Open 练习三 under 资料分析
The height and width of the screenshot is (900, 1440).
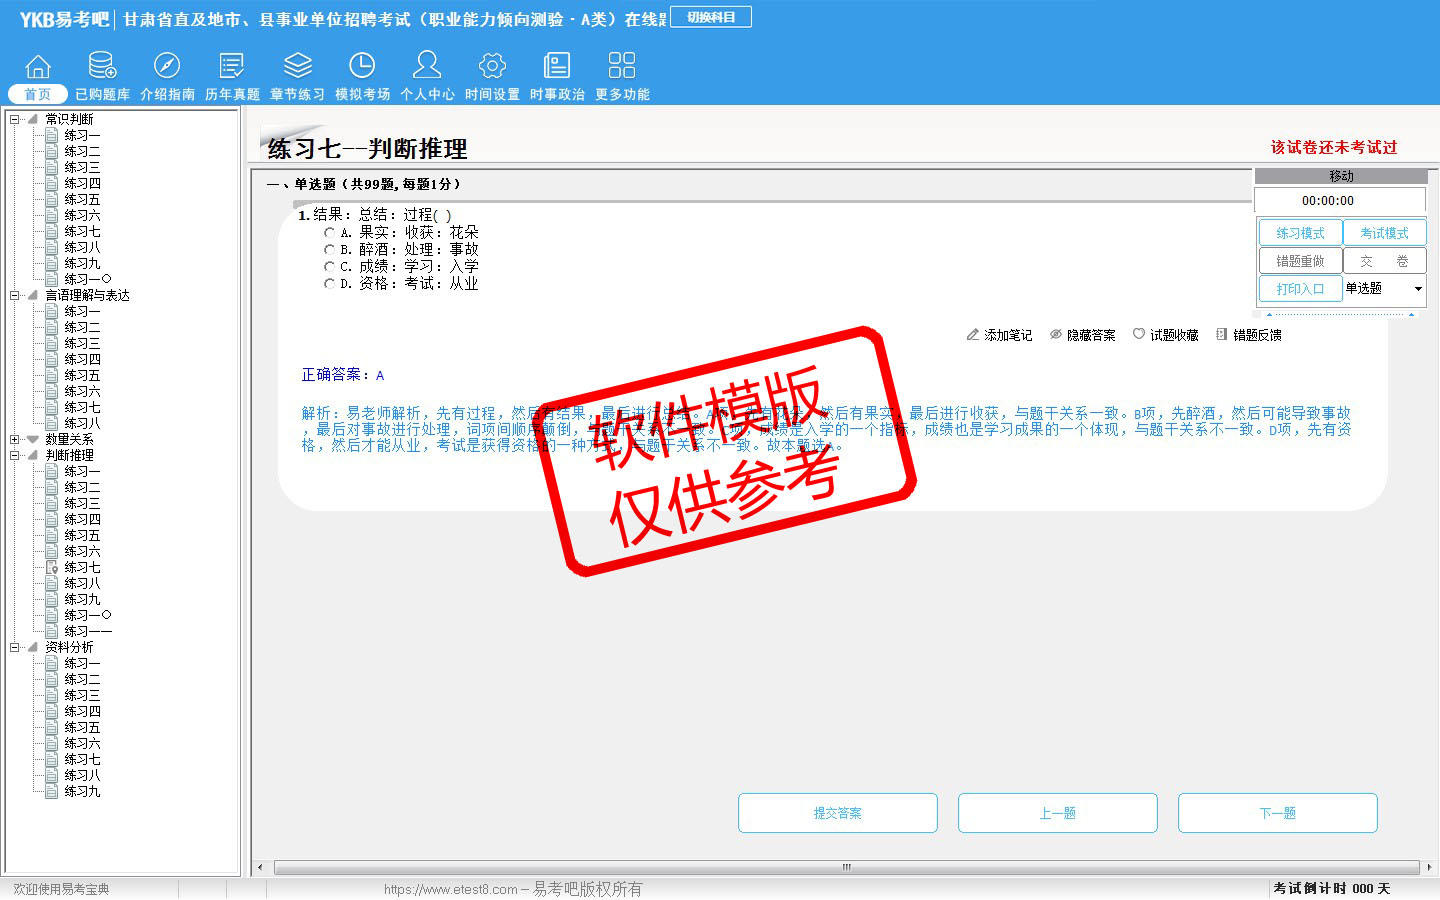(x=82, y=695)
